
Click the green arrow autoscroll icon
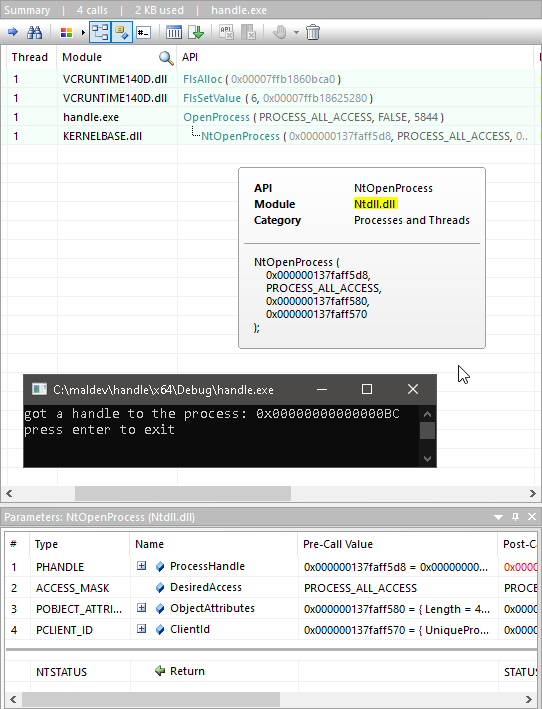coord(196,33)
